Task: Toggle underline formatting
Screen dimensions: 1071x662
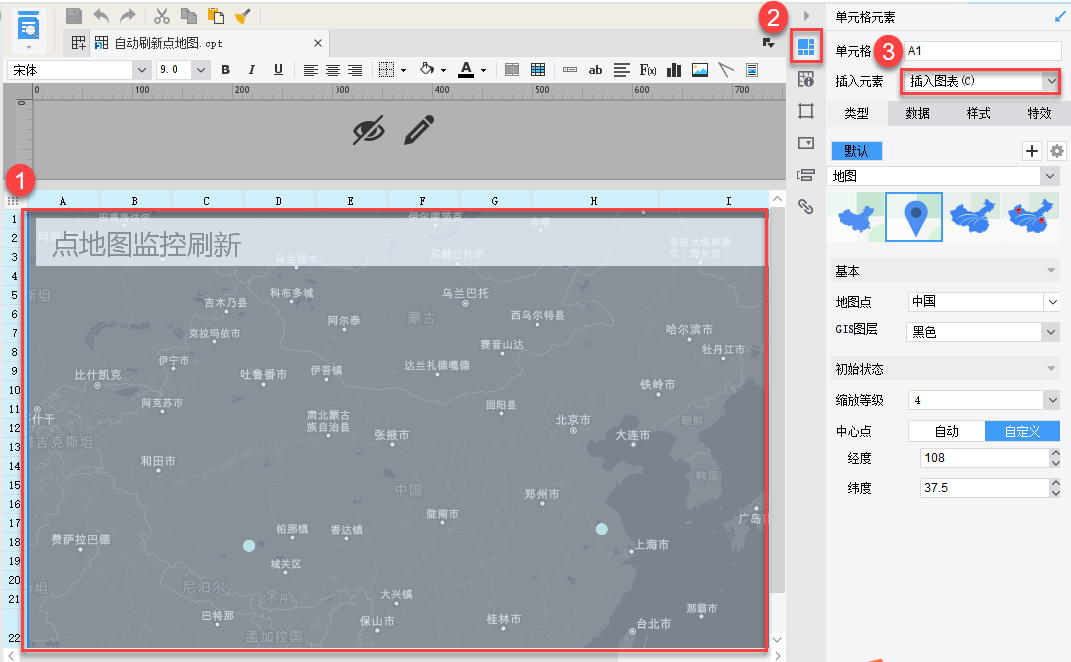Action: (278, 70)
